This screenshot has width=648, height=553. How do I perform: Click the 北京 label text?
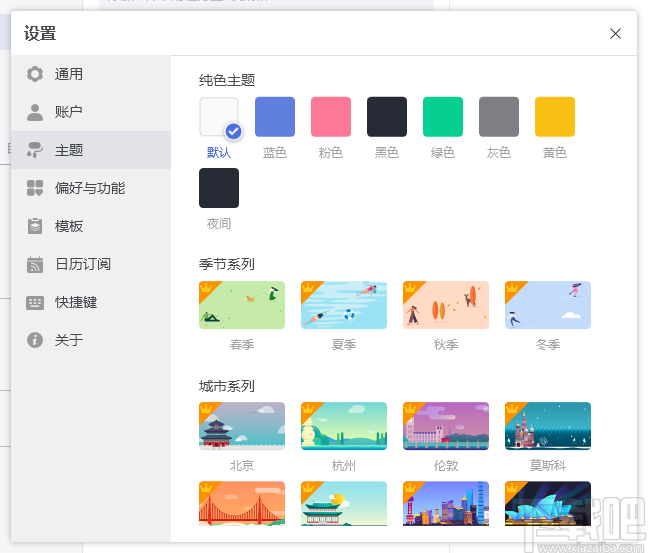pos(242,466)
